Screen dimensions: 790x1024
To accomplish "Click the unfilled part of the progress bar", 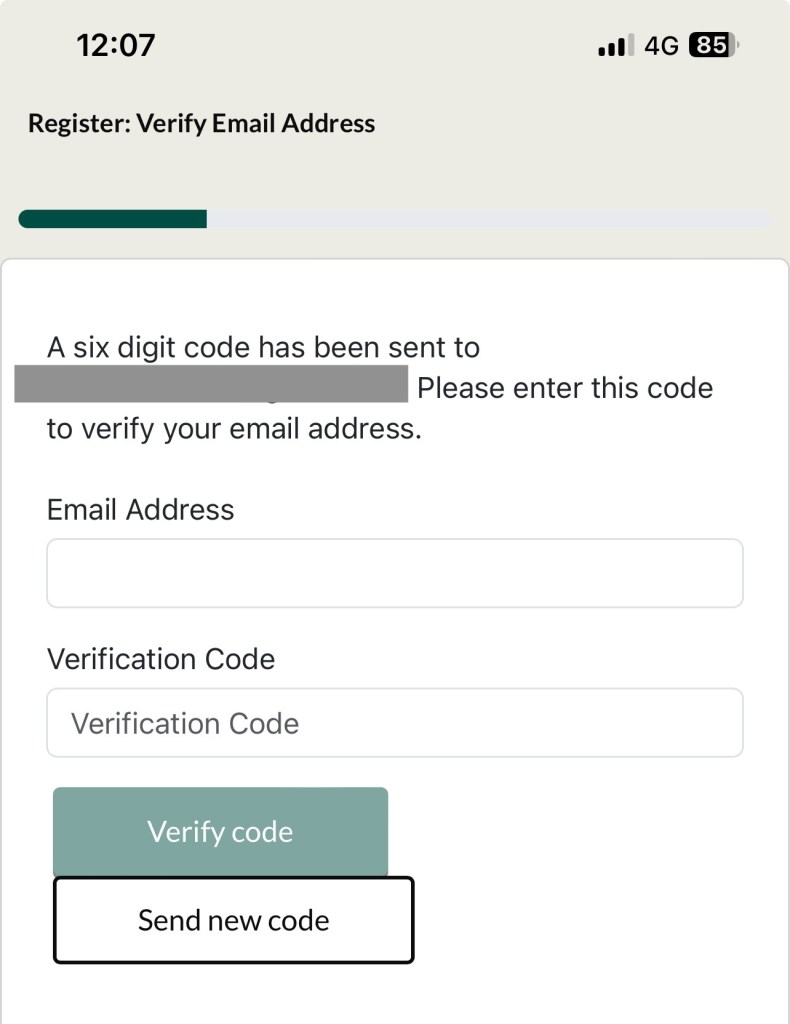I will coord(488,219).
